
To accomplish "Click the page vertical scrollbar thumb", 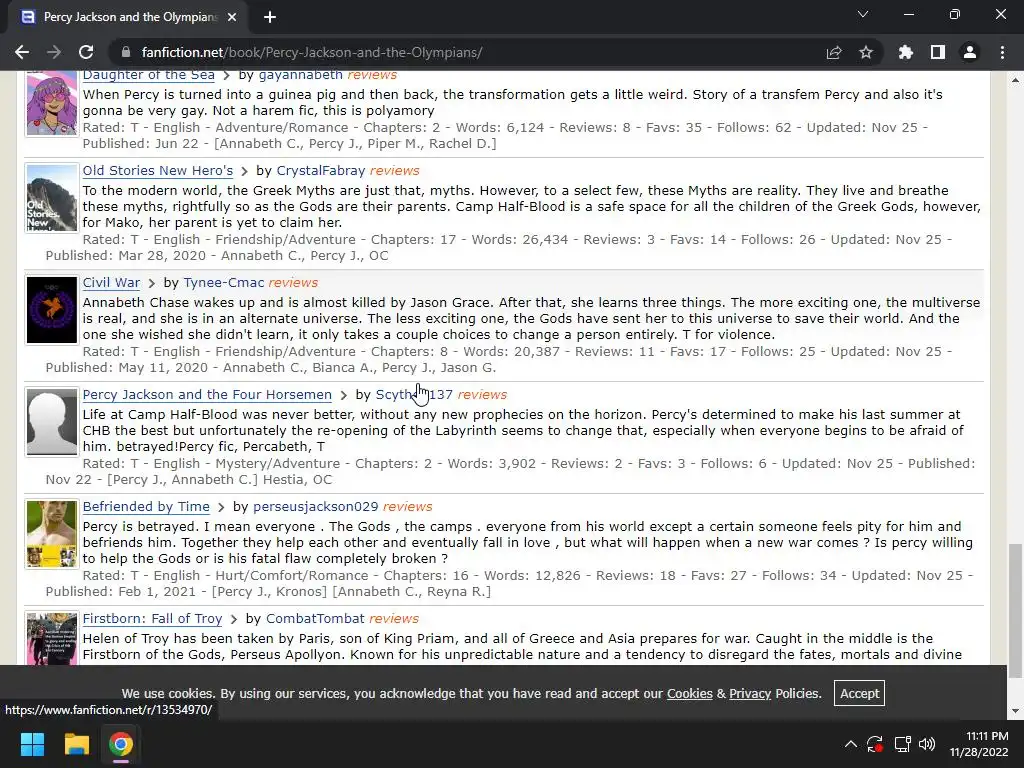I will [x=1016, y=611].
